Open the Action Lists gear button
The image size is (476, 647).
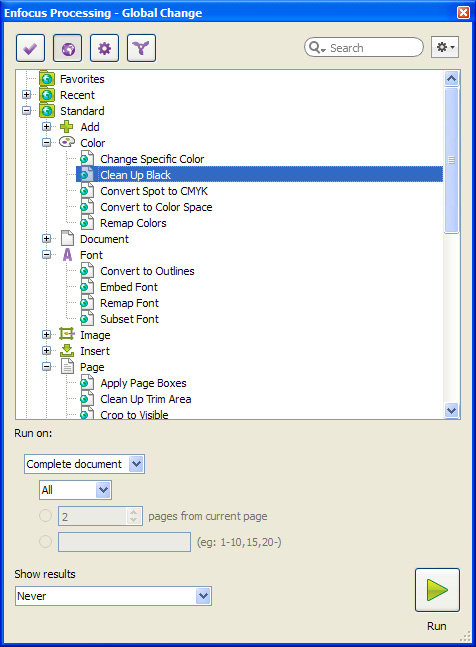coord(104,48)
